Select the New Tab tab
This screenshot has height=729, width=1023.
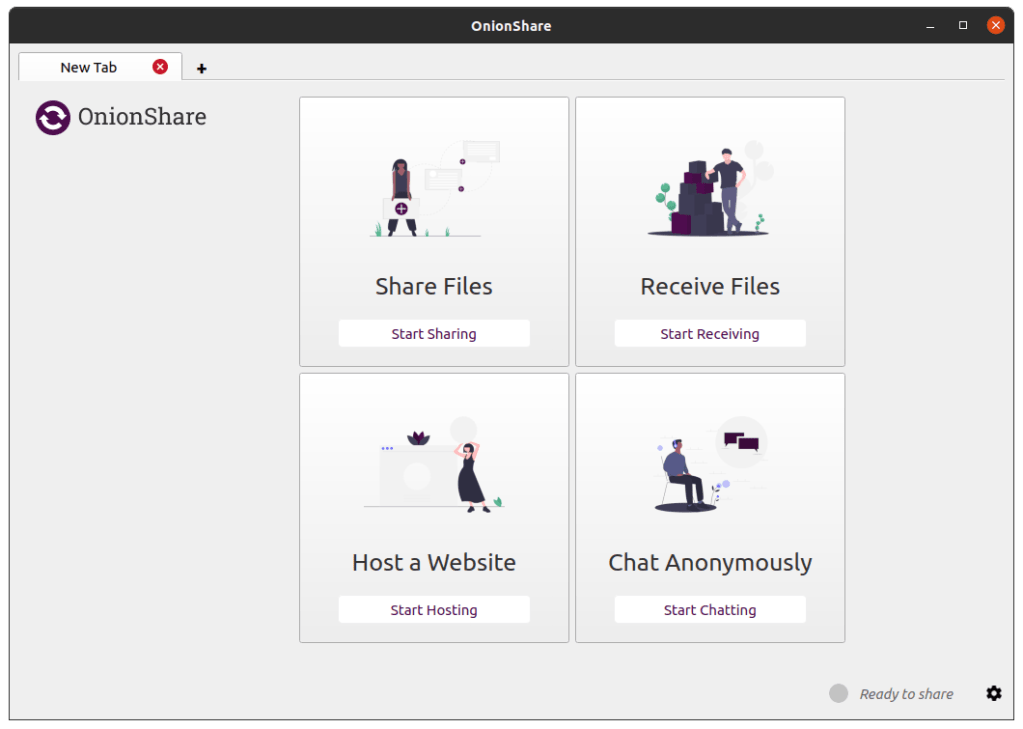coord(88,67)
